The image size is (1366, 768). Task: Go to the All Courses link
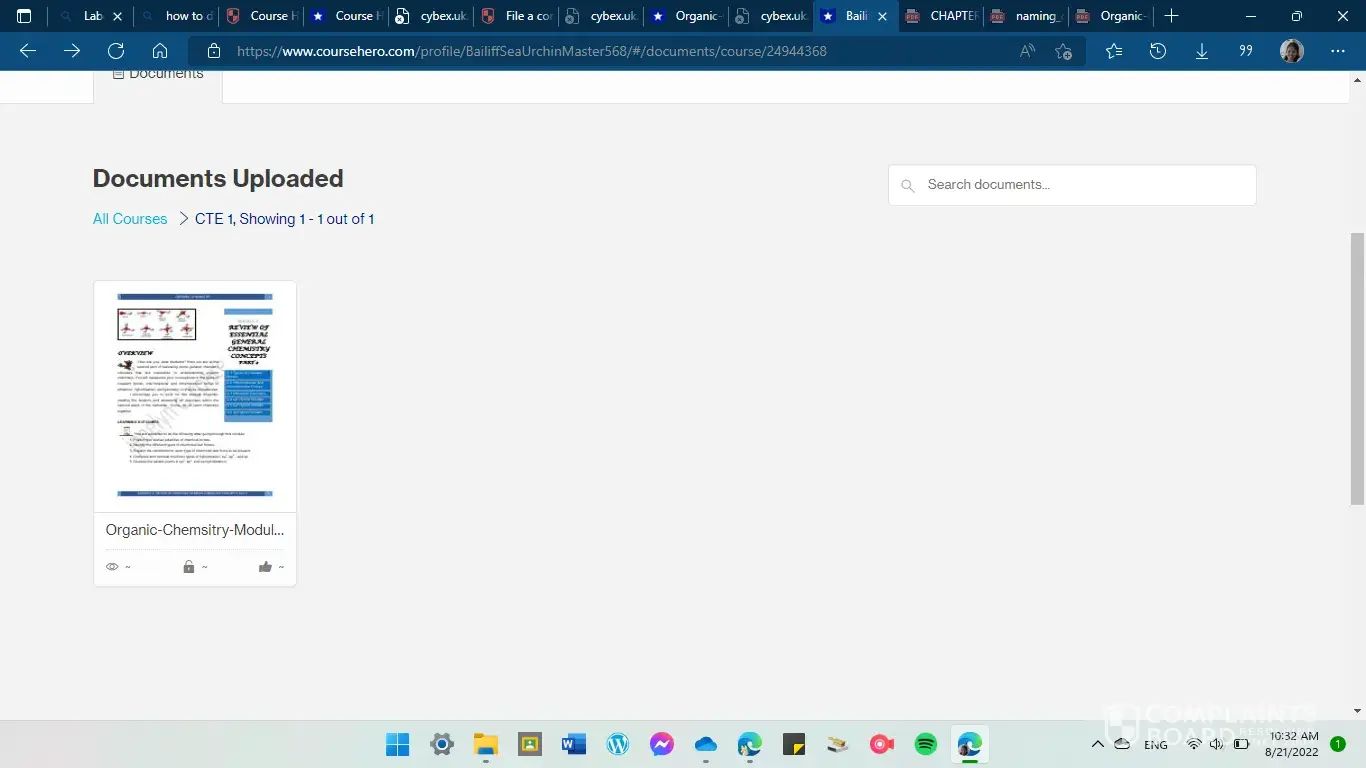[x=130, y=219]
